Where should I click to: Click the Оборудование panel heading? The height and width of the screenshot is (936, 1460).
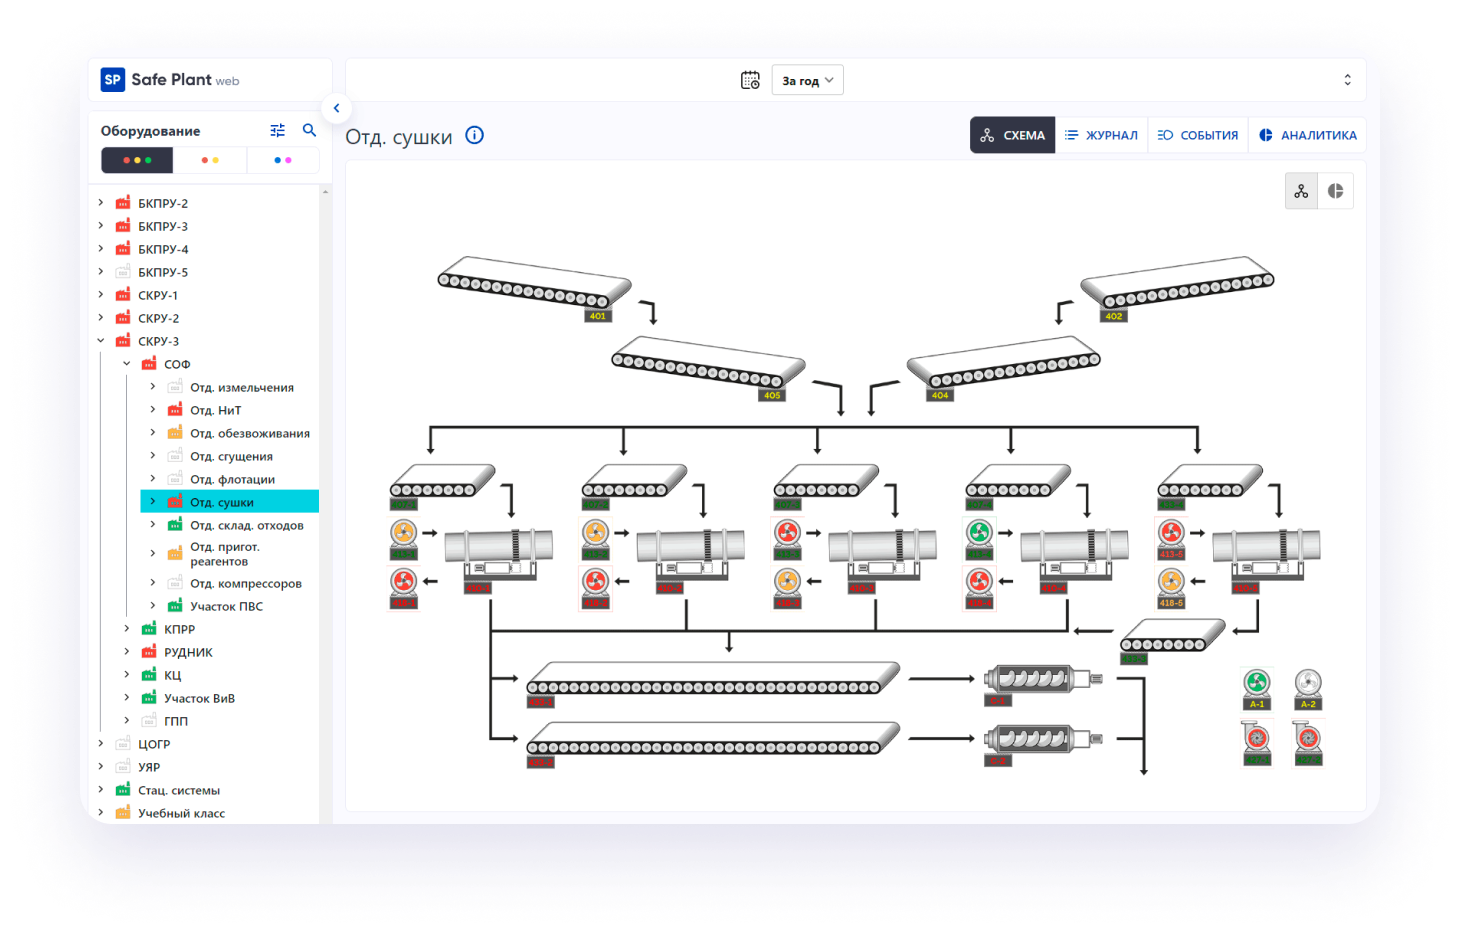point(151,131)
